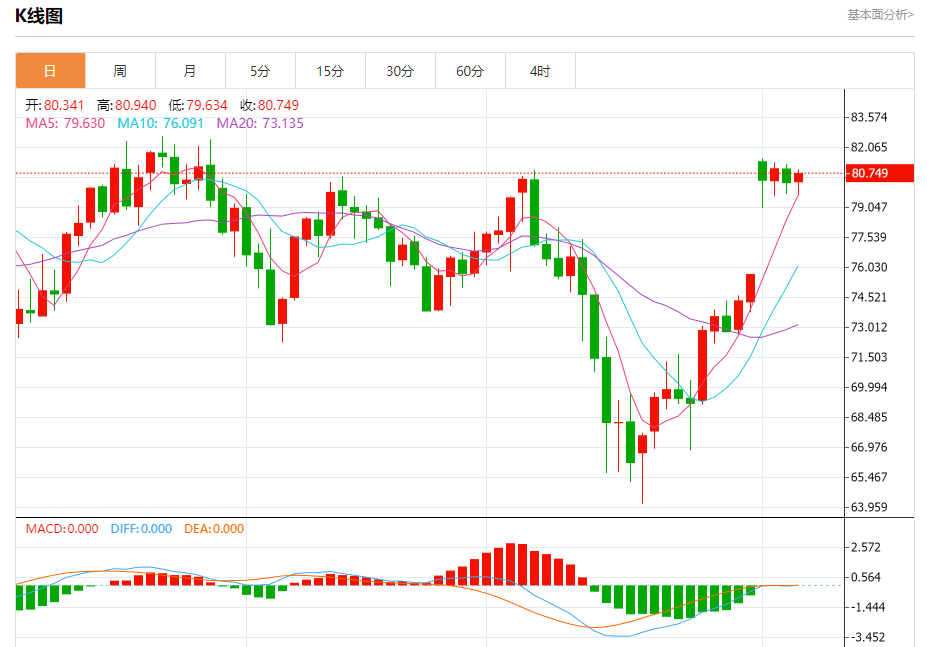Open the 5分 interval tab
This screenshot has height=647, width=927.
(260, 71)
